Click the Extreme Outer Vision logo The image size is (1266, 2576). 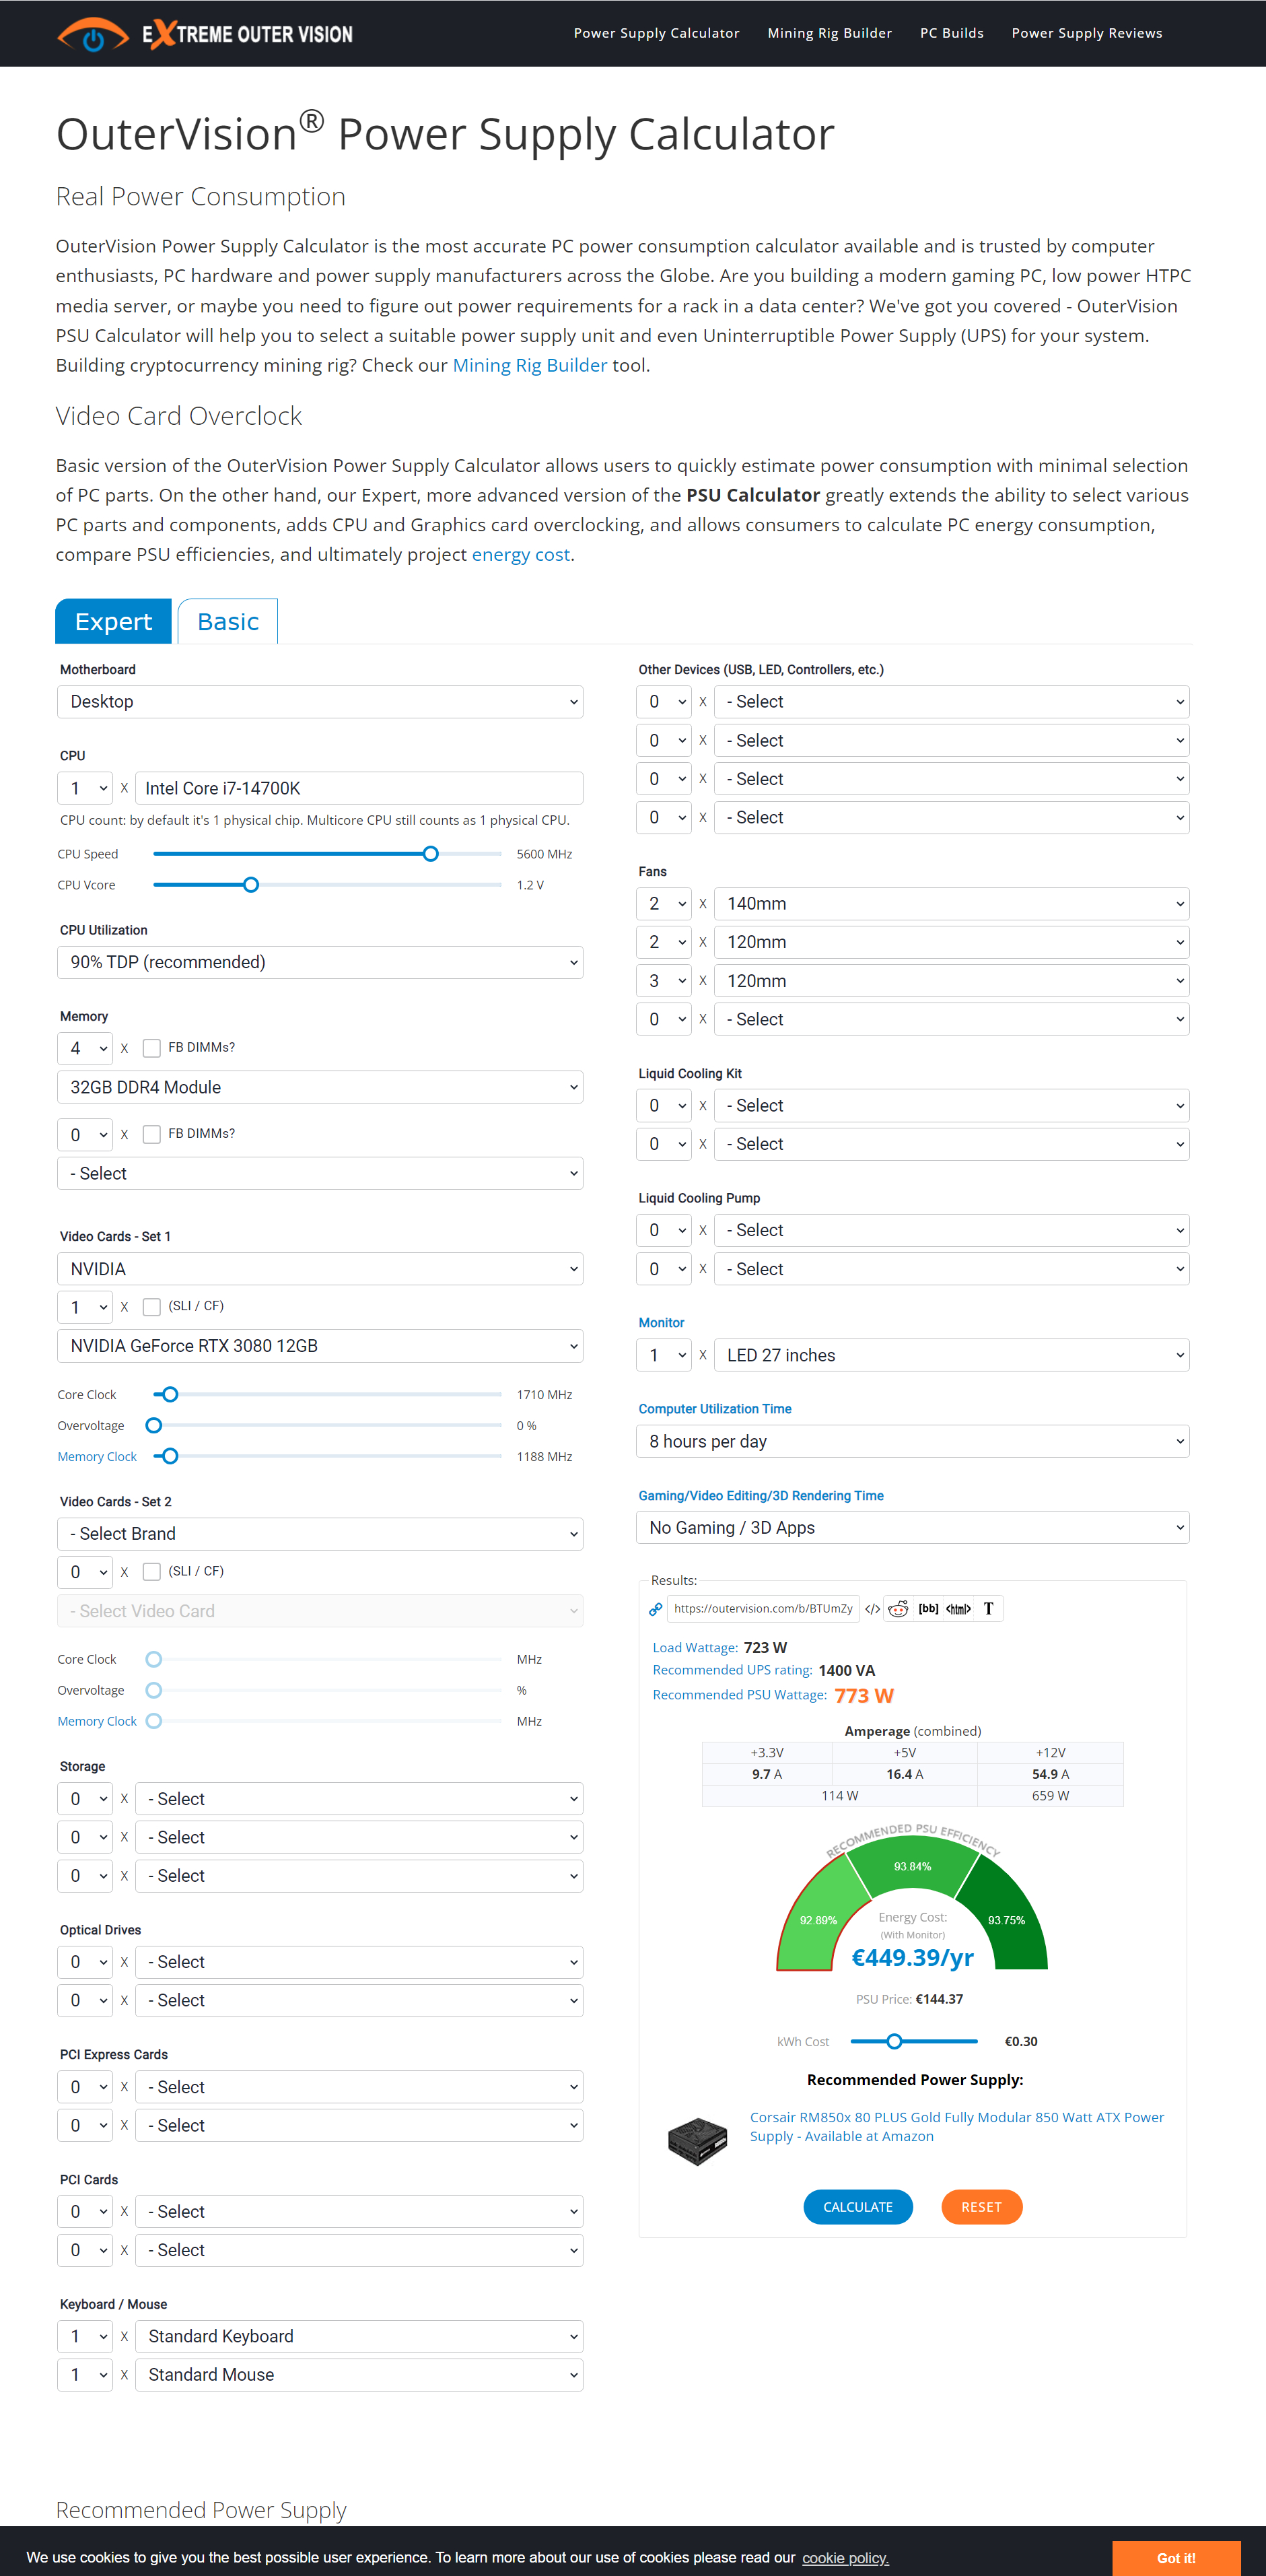click(x=205, y=34)
